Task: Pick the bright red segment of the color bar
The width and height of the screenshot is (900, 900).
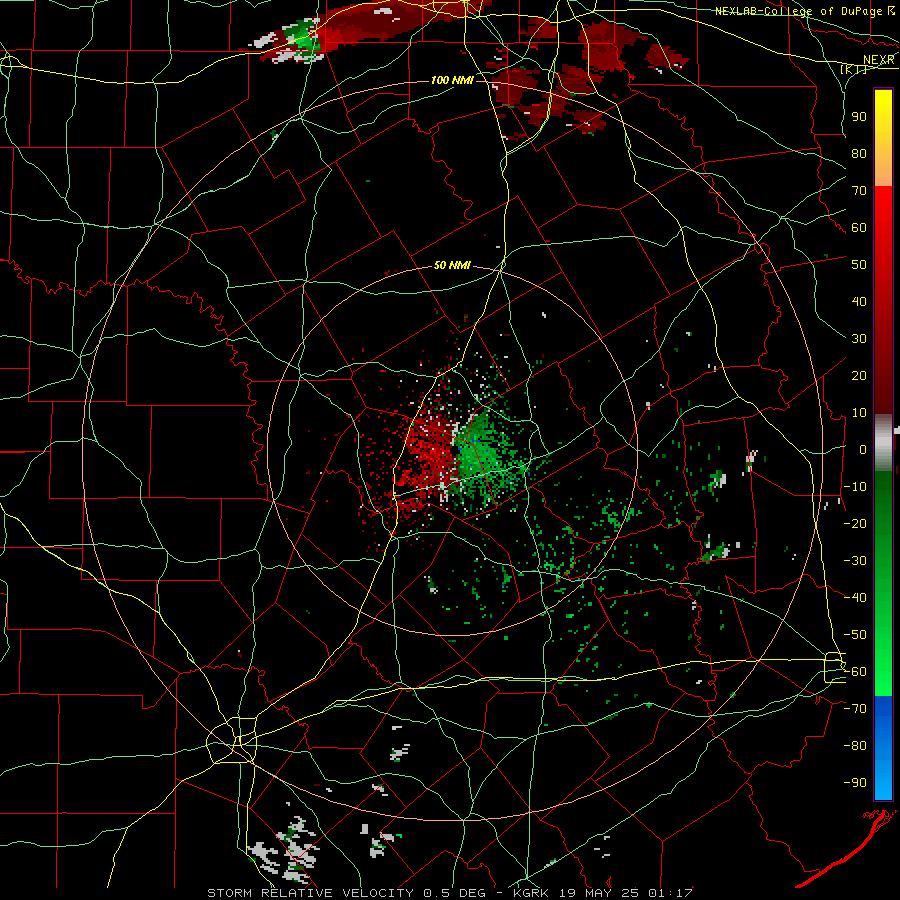Action: point(883,230)
